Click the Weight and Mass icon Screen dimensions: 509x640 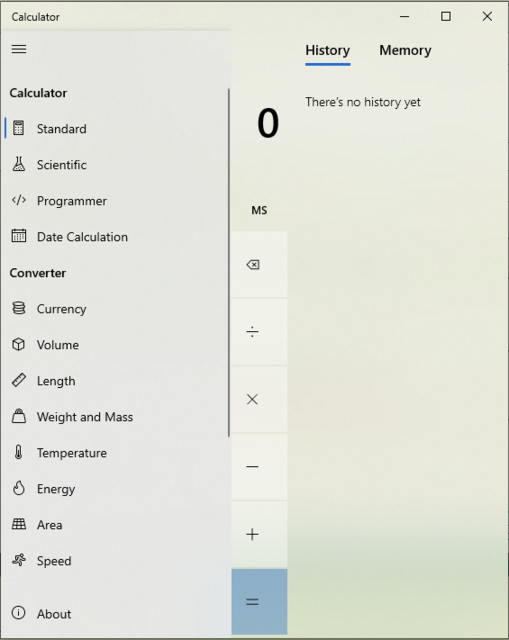(x=19, y=416)
